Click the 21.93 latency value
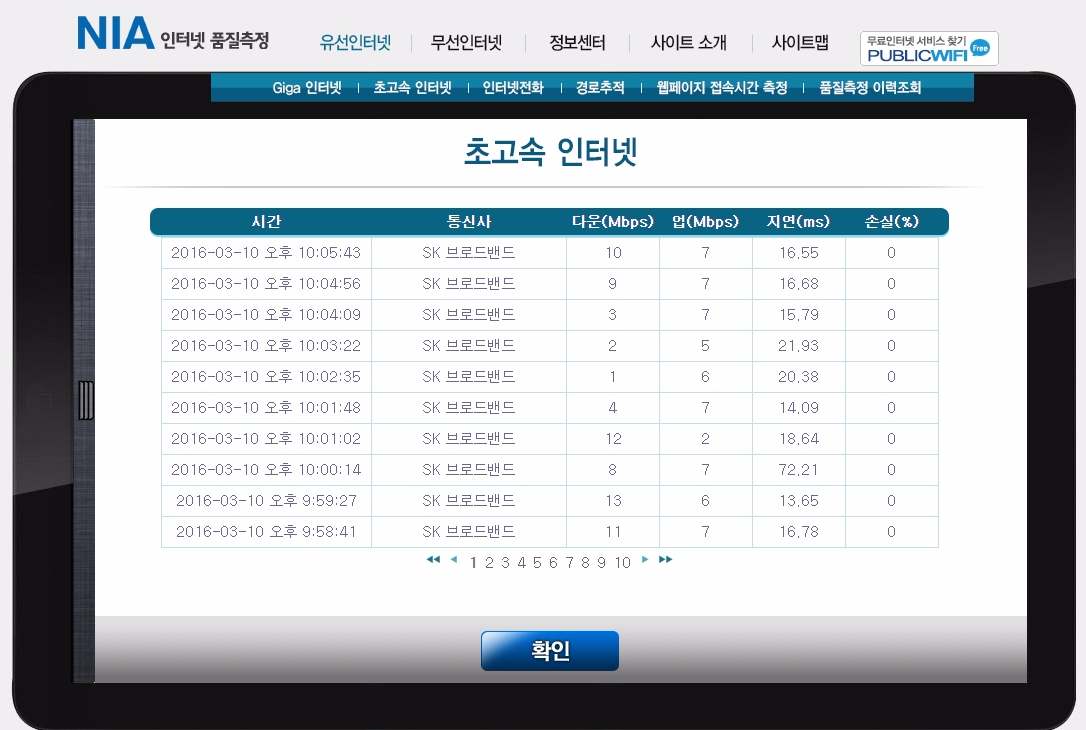1086x730 pixels. [799, 346]
